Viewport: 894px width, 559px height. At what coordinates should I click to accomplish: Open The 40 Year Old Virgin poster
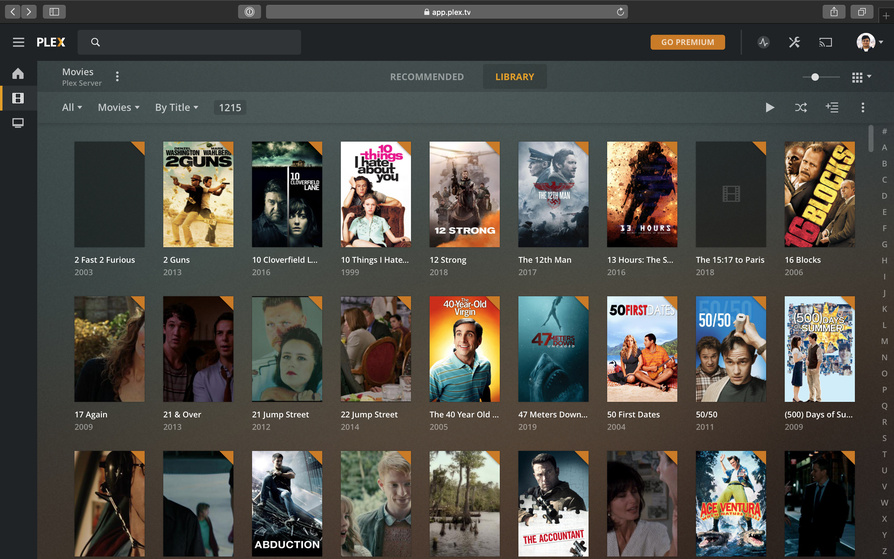coord(464,349)
